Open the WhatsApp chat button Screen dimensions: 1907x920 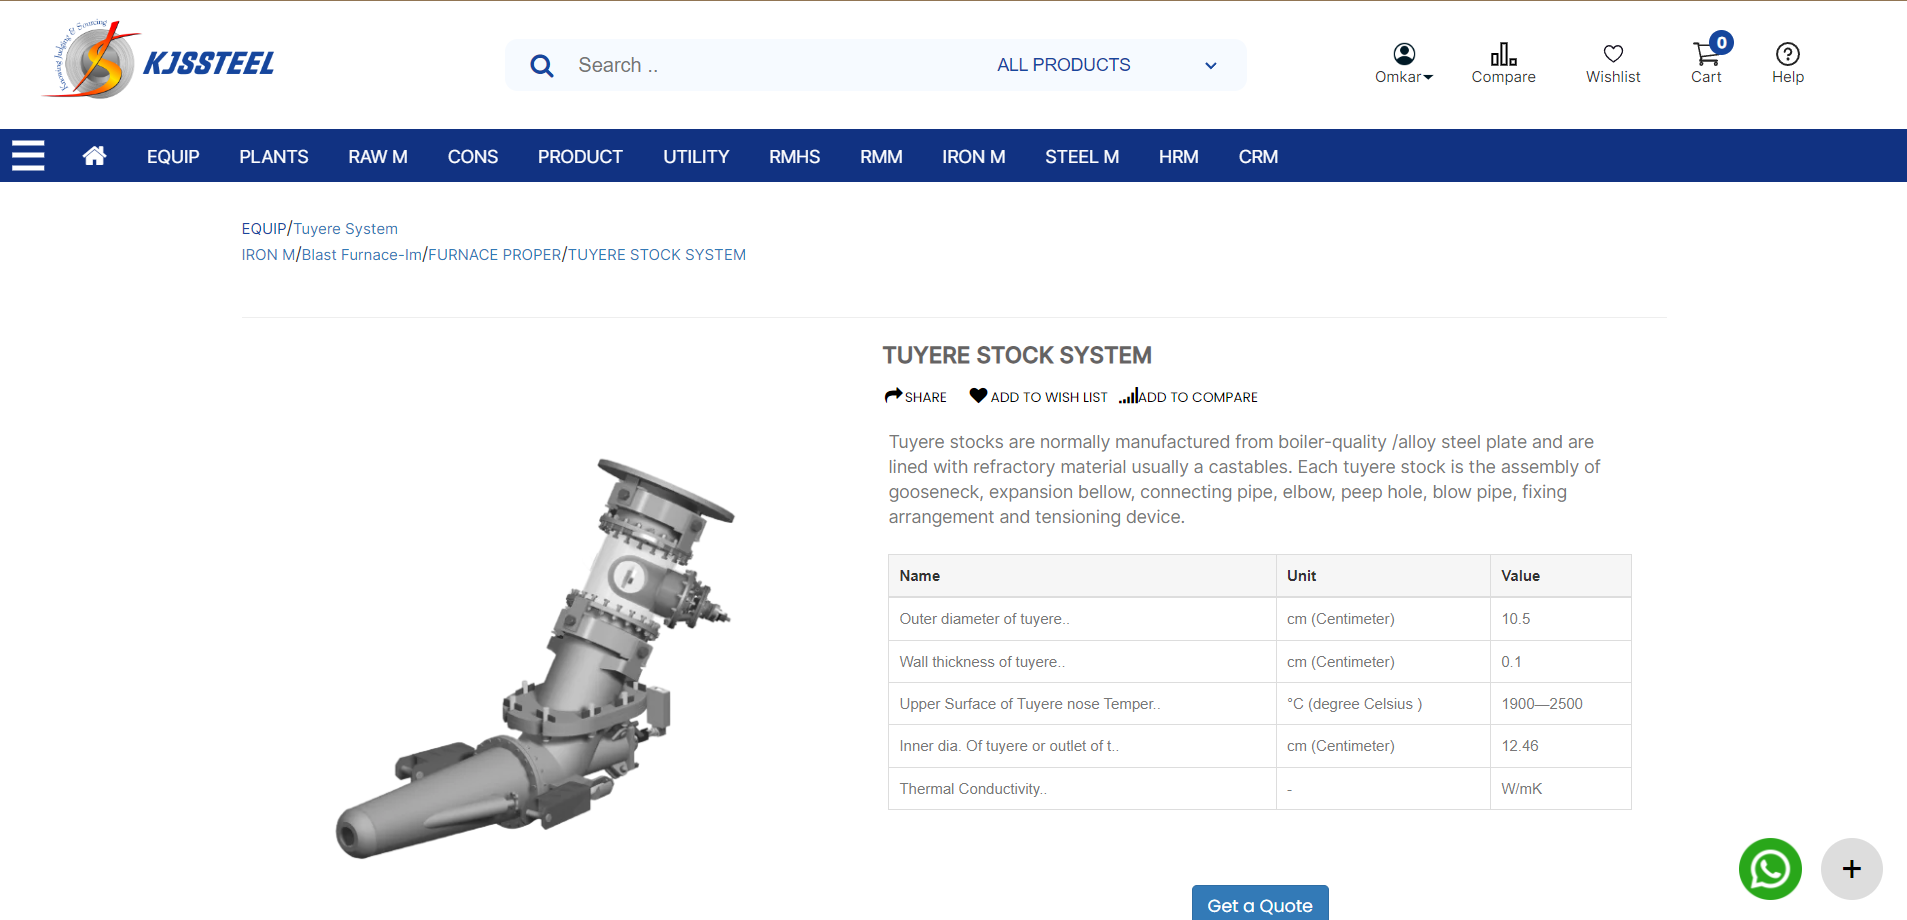point(1770,869)
